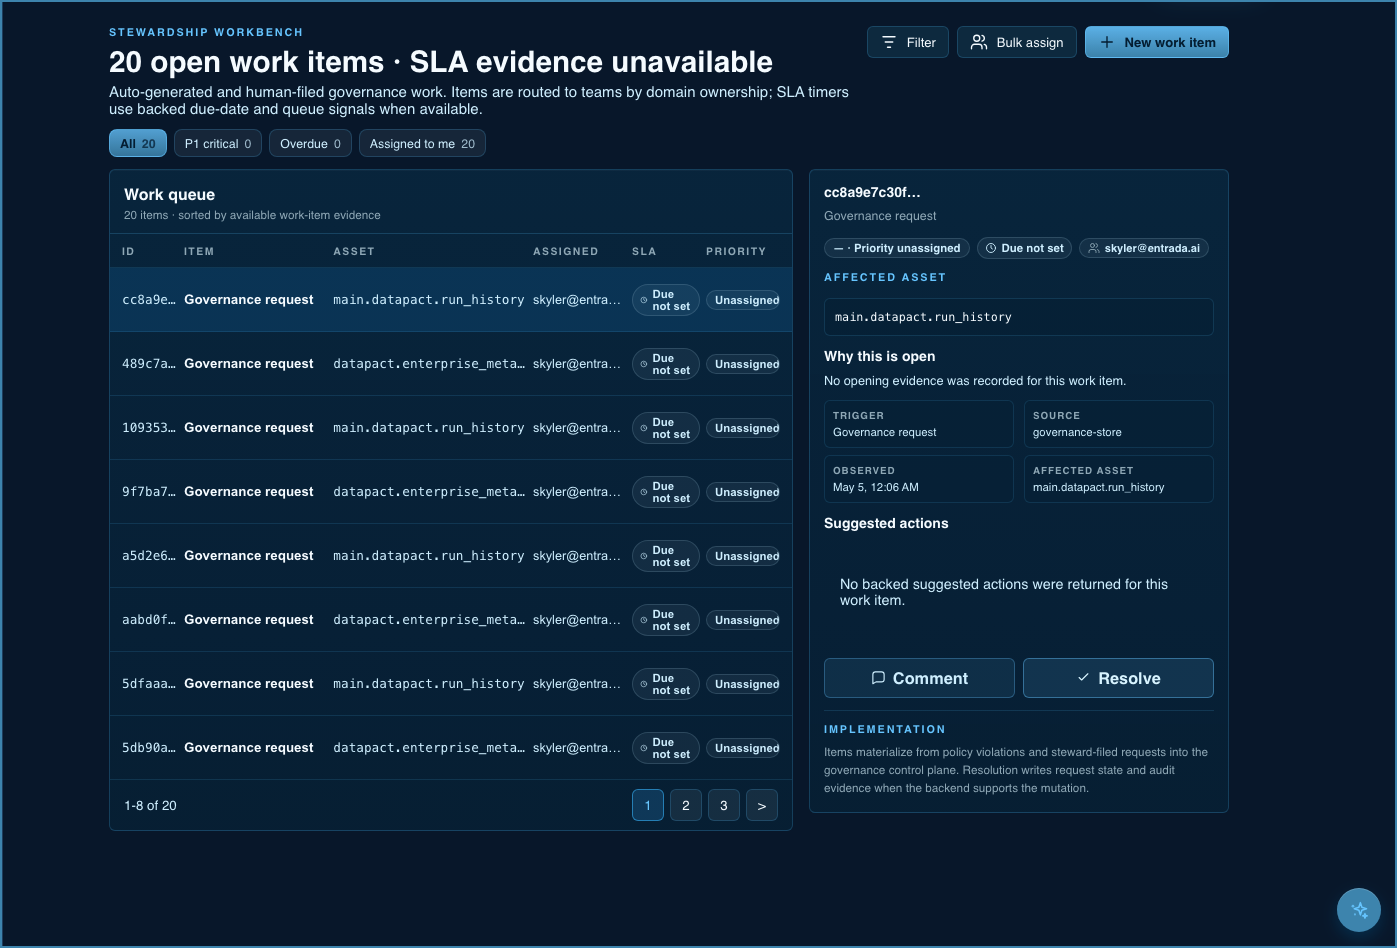The width and height of the screenshot is (1397, 948).
Task: Click the cc8a9e7c30f detail panel title
Action: 872,192
